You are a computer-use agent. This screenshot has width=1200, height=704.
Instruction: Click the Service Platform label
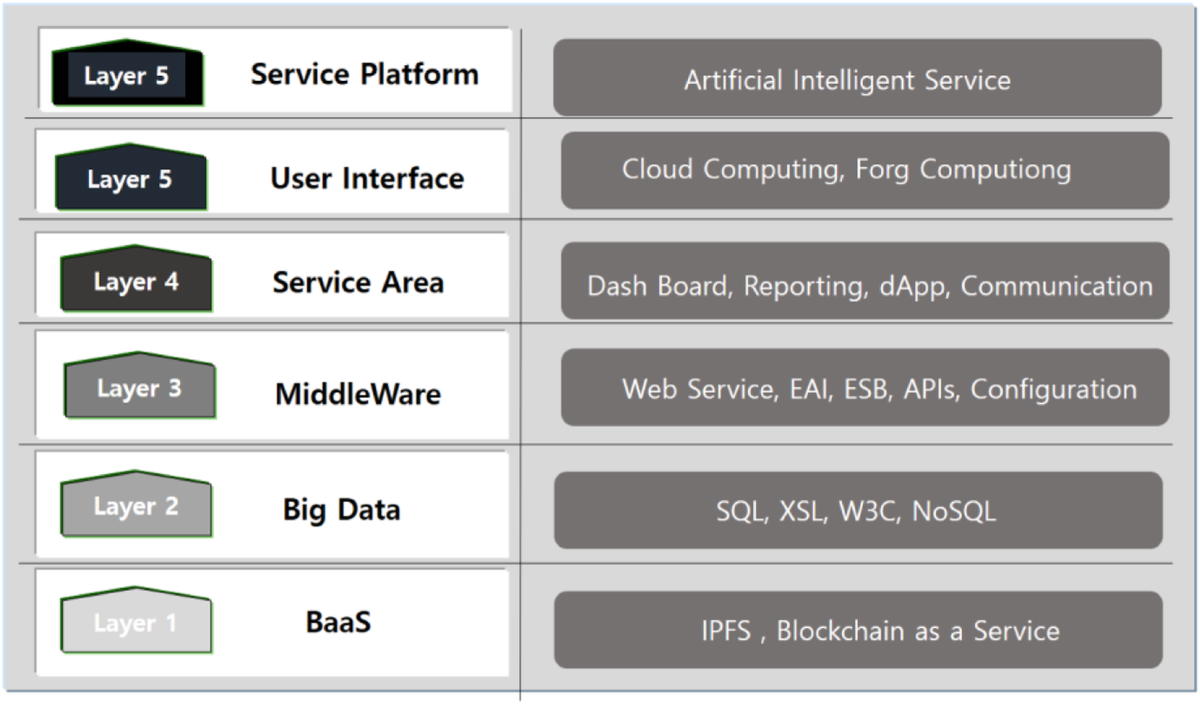[x=364, y=74]
